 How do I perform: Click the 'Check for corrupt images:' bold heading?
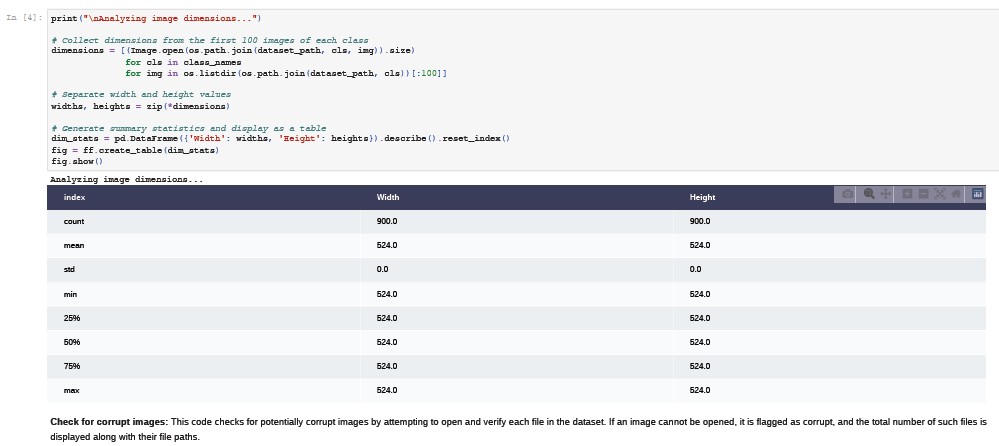[110, 422]
